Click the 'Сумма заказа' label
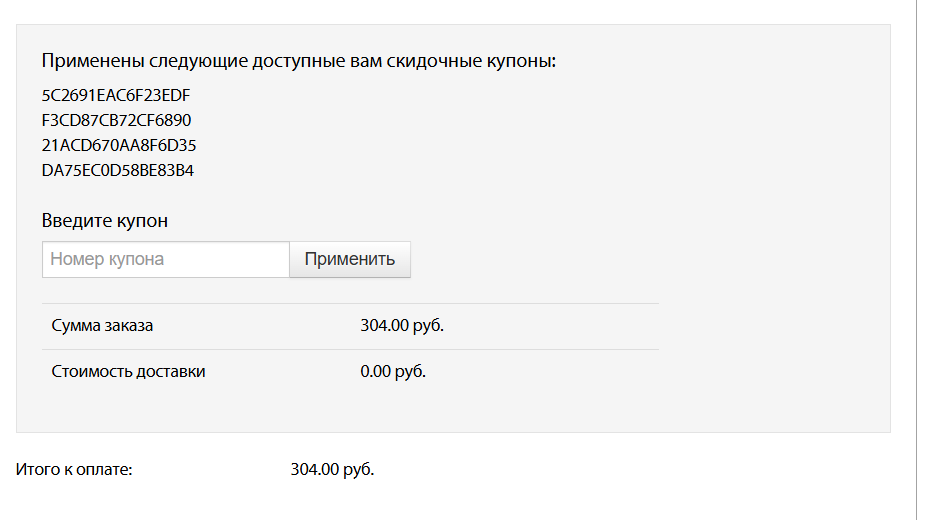Image resolution: width=936 pixels, height=520 pixels. click(102, 326)
